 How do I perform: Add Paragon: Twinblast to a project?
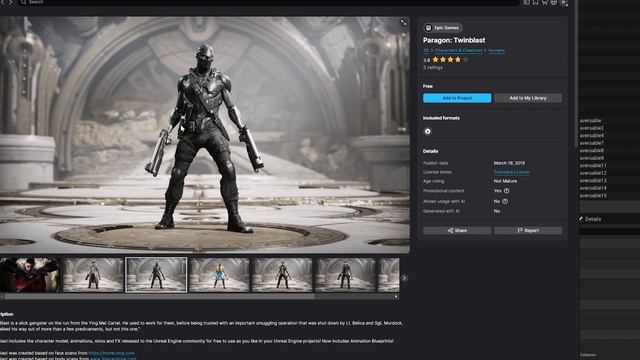[x=457, y=98]
